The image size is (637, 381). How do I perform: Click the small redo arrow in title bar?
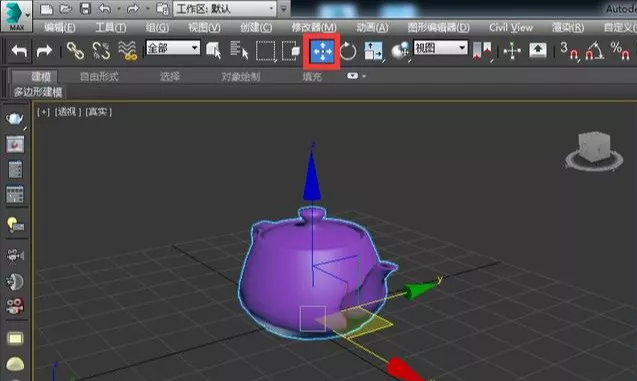pyautogui.click(x=133, y=8)
